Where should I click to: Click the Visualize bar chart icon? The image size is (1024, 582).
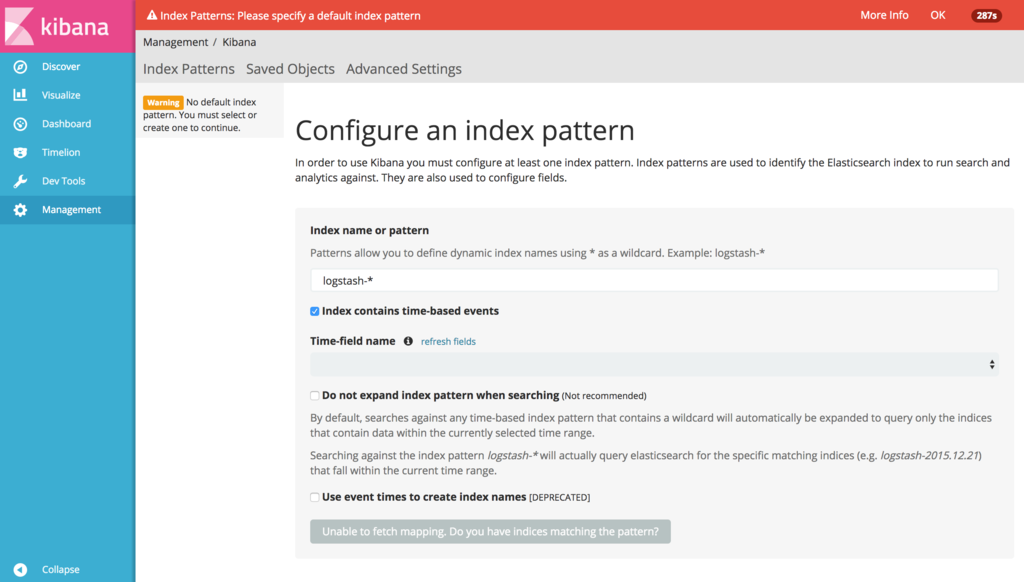(20, 95)
